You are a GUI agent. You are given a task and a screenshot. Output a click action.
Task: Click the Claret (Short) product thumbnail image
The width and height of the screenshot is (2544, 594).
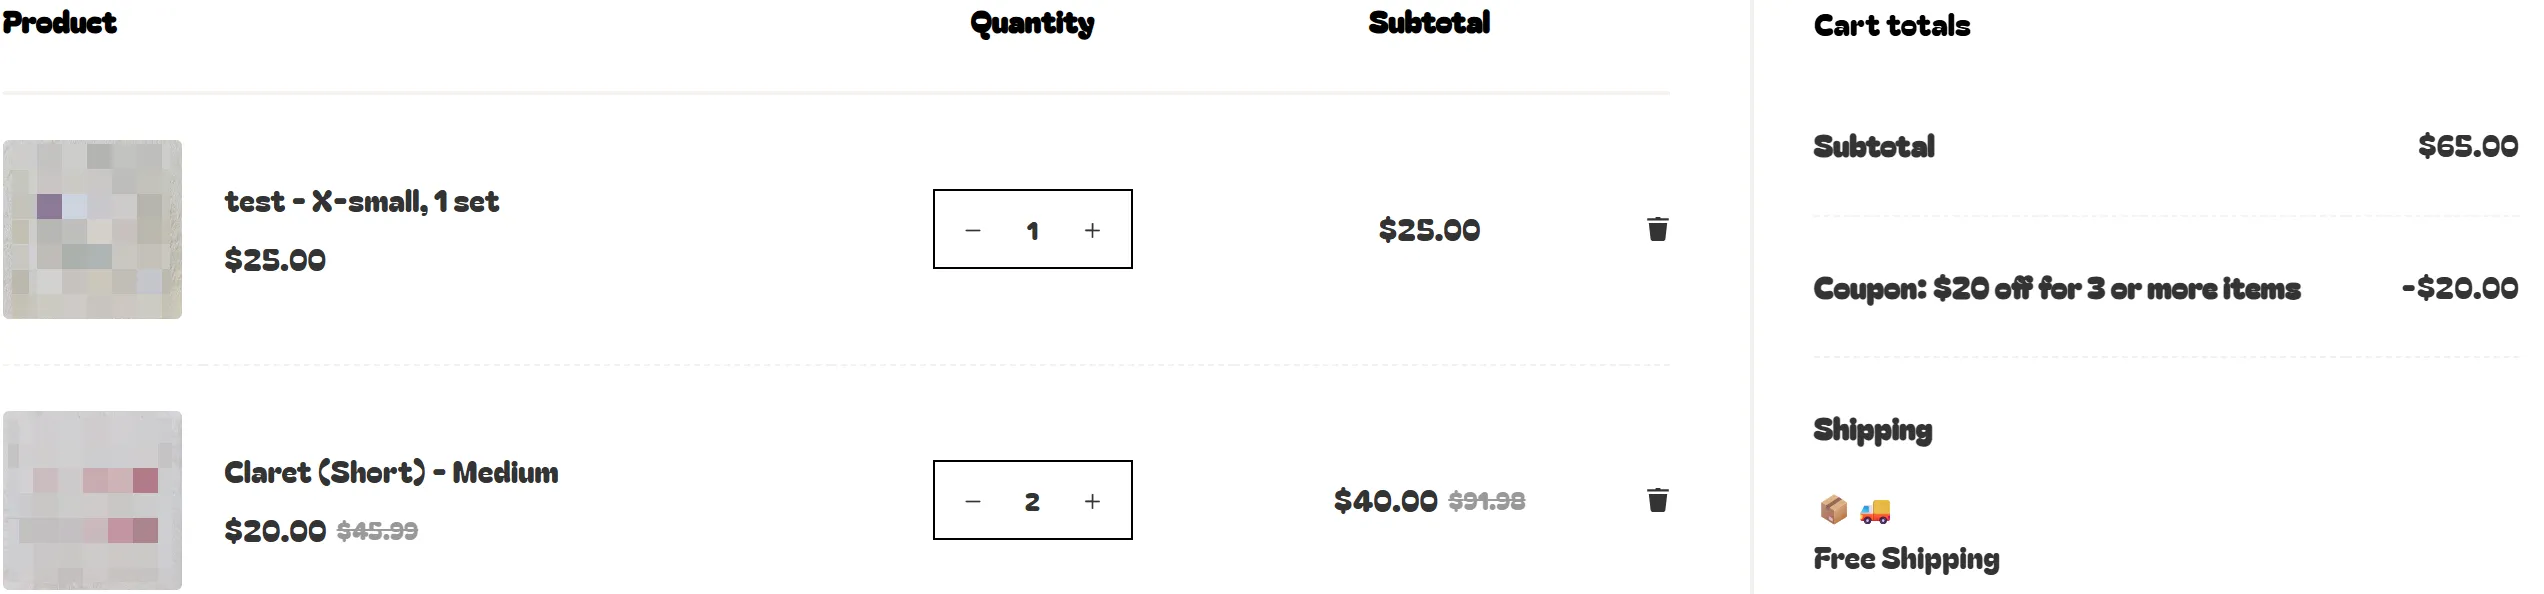click(x=92, y=500)
